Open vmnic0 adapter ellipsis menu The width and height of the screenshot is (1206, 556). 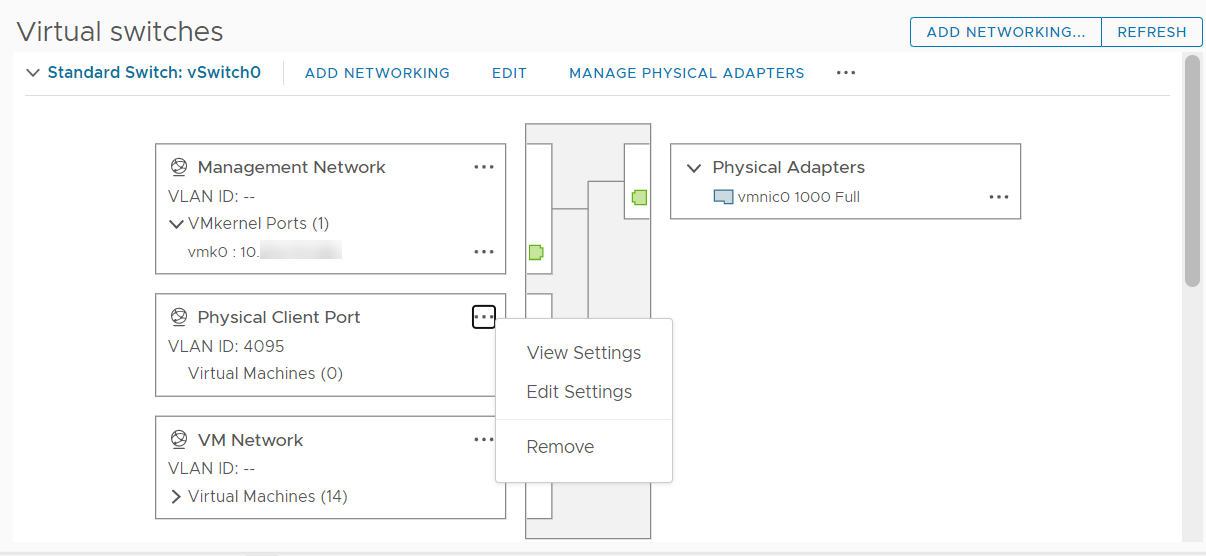999,197
